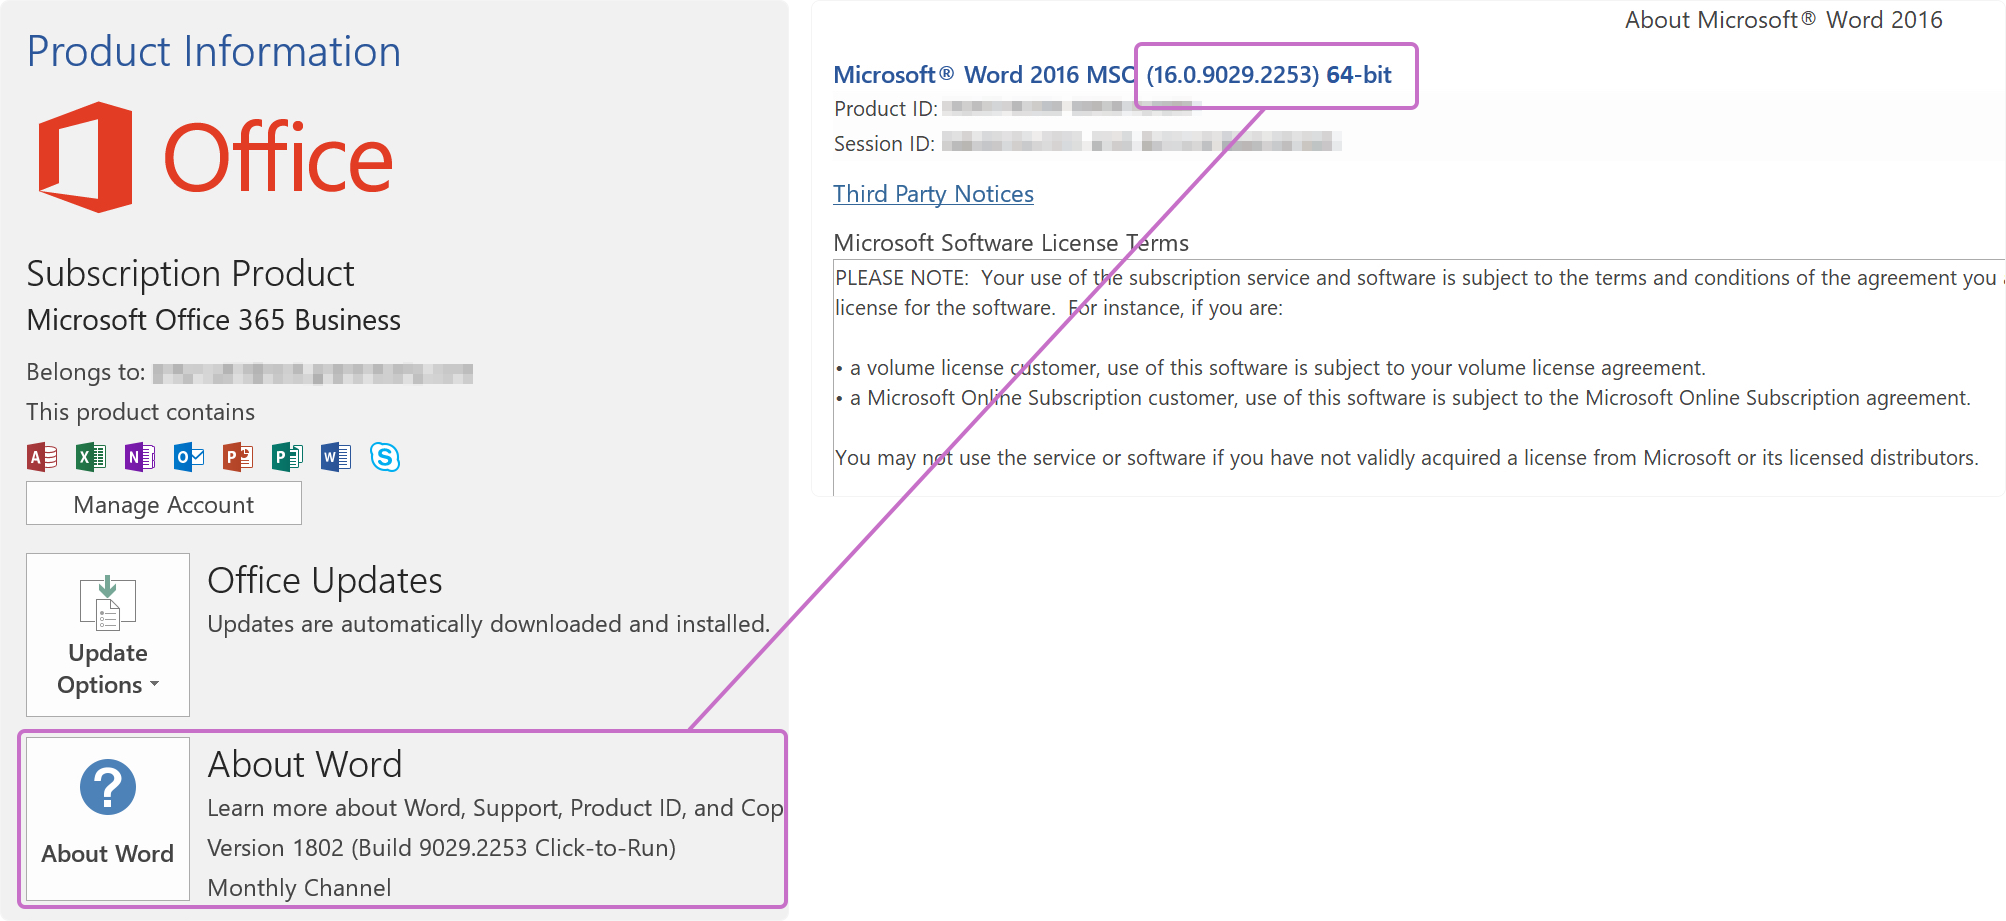The height and width of the screenshot is (921, 2006).
Task: Click the Office Updates heading
Action: click(325, 581)
